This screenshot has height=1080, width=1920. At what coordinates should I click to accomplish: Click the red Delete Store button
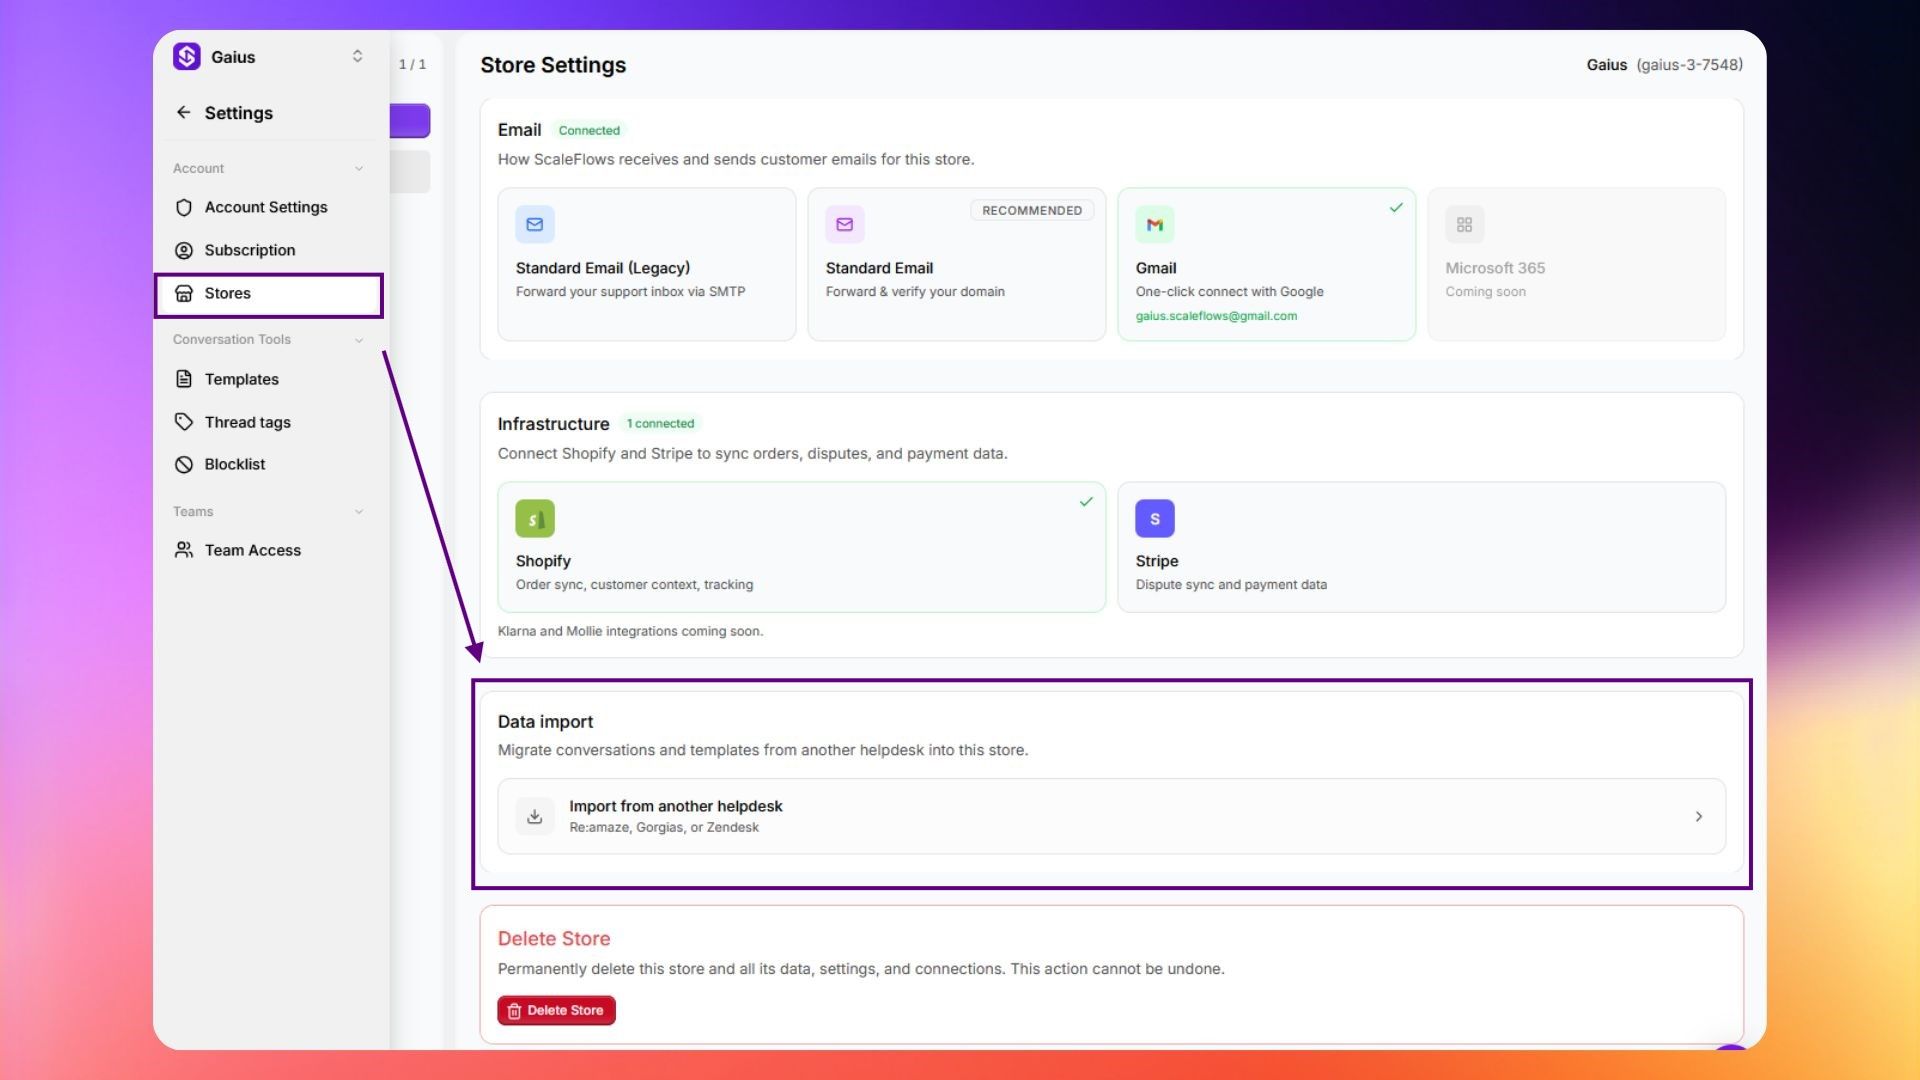(556, 1010)
